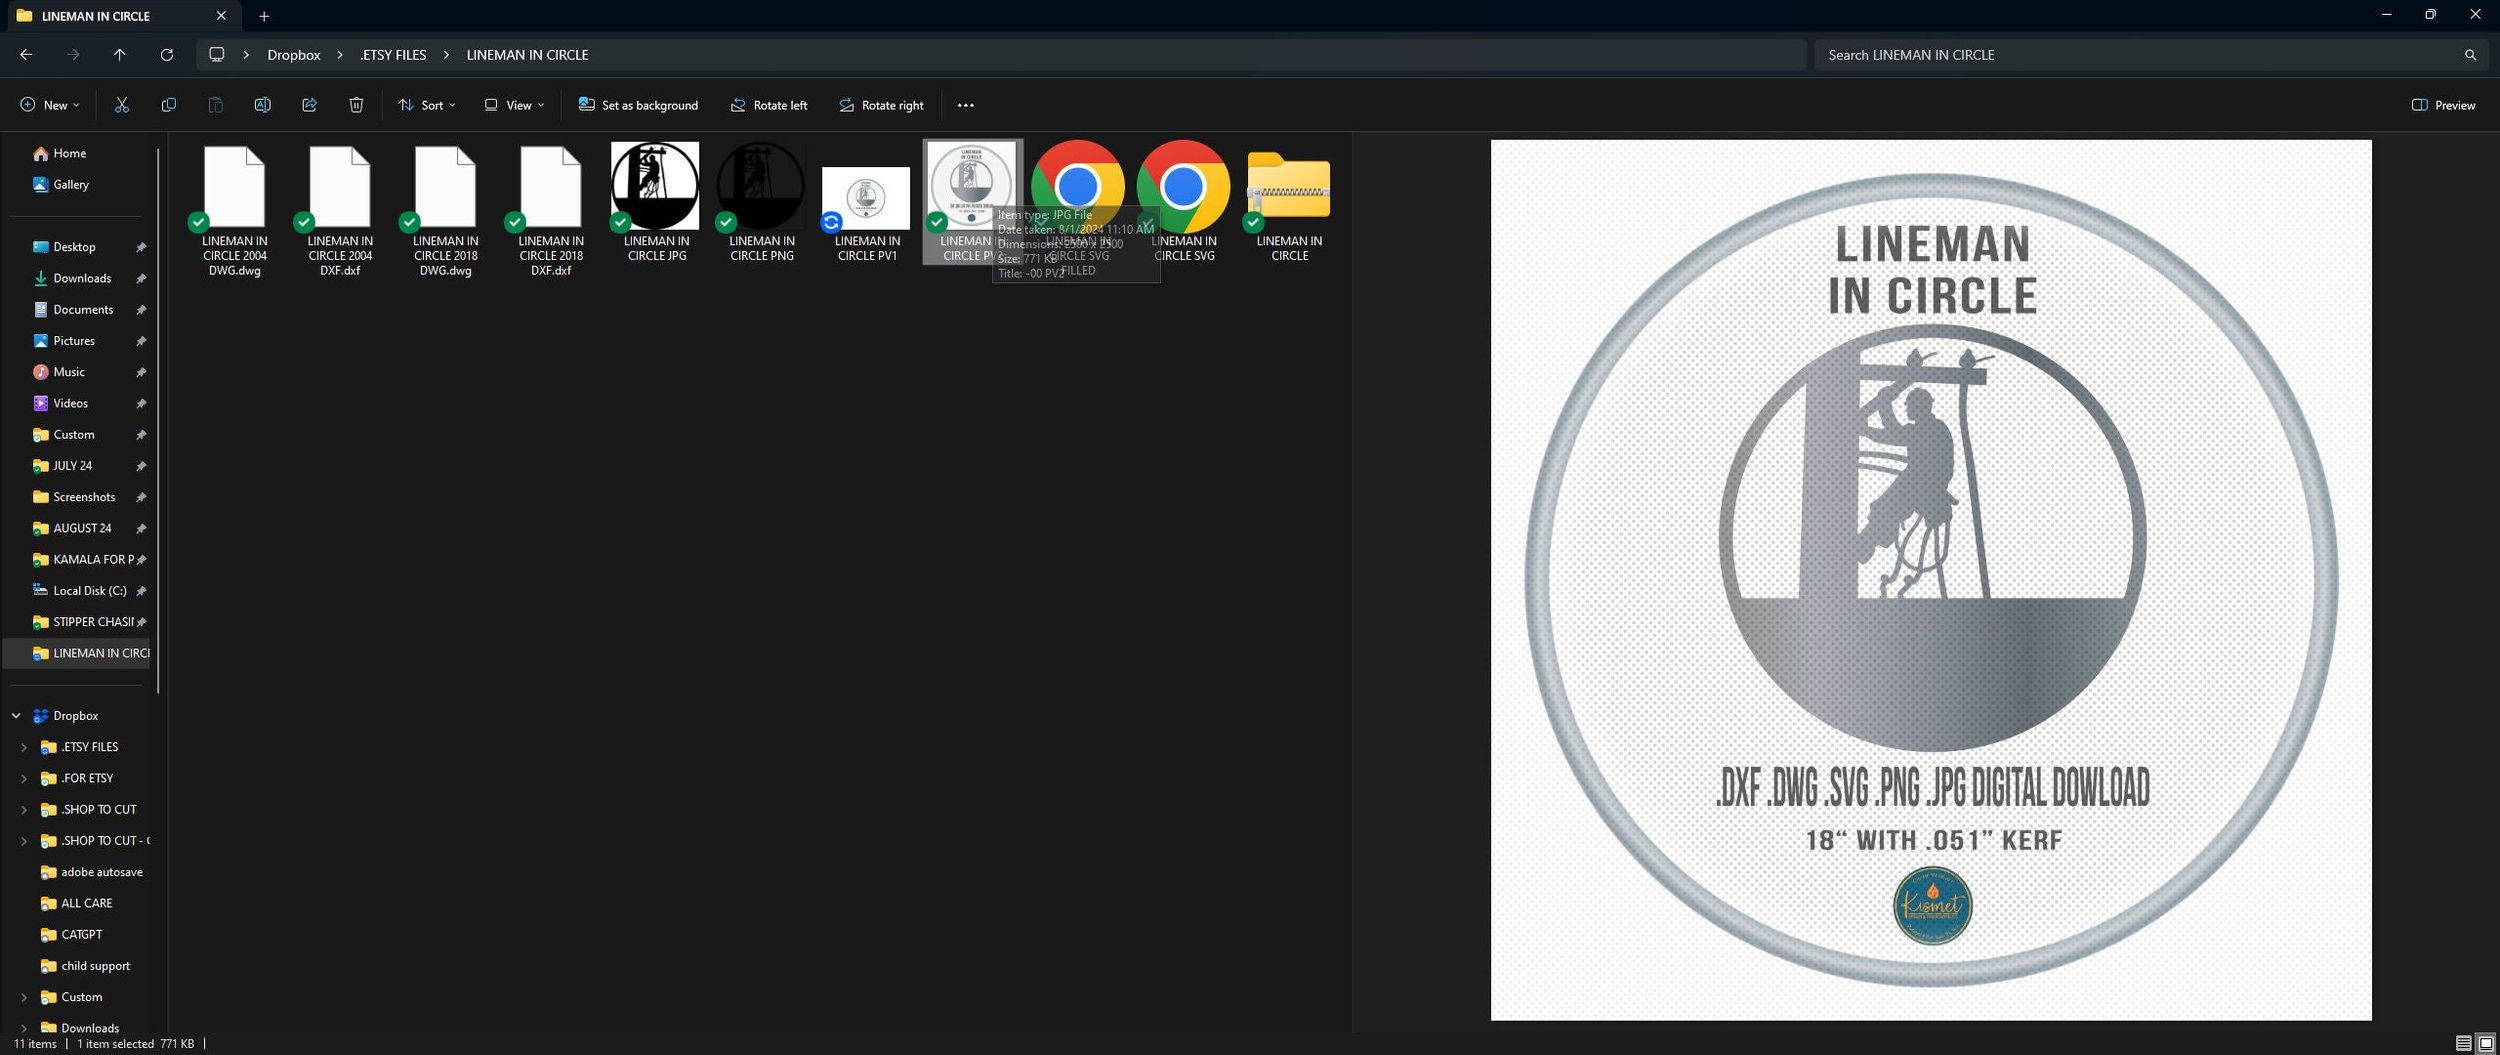Click the Delete trash icon
The height and width of the screenshot is (1055, 2500).
[x=356, y=105]
